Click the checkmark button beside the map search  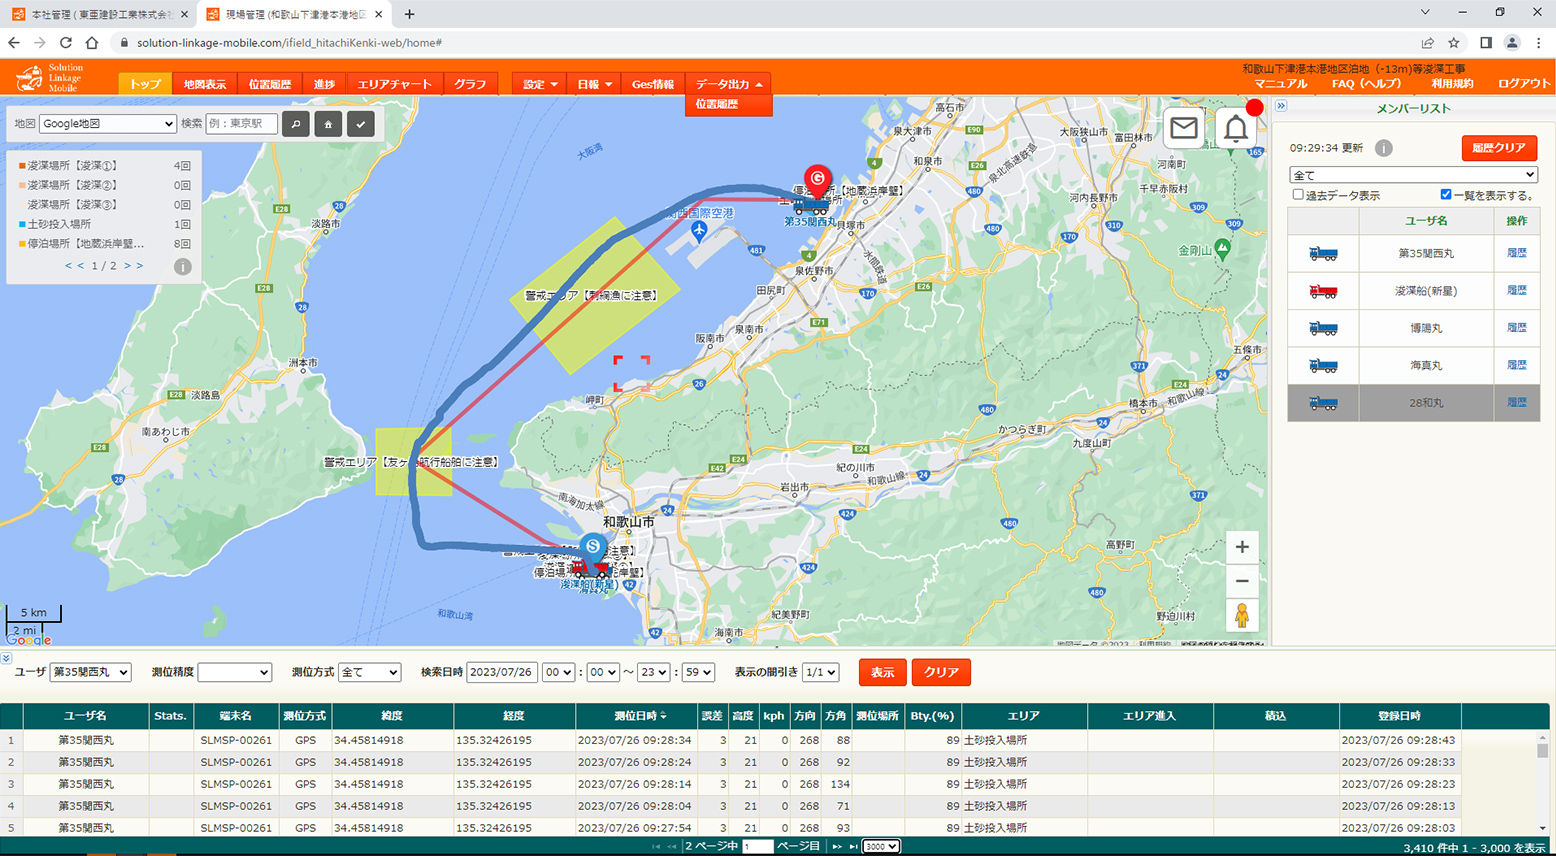[361, 124]
